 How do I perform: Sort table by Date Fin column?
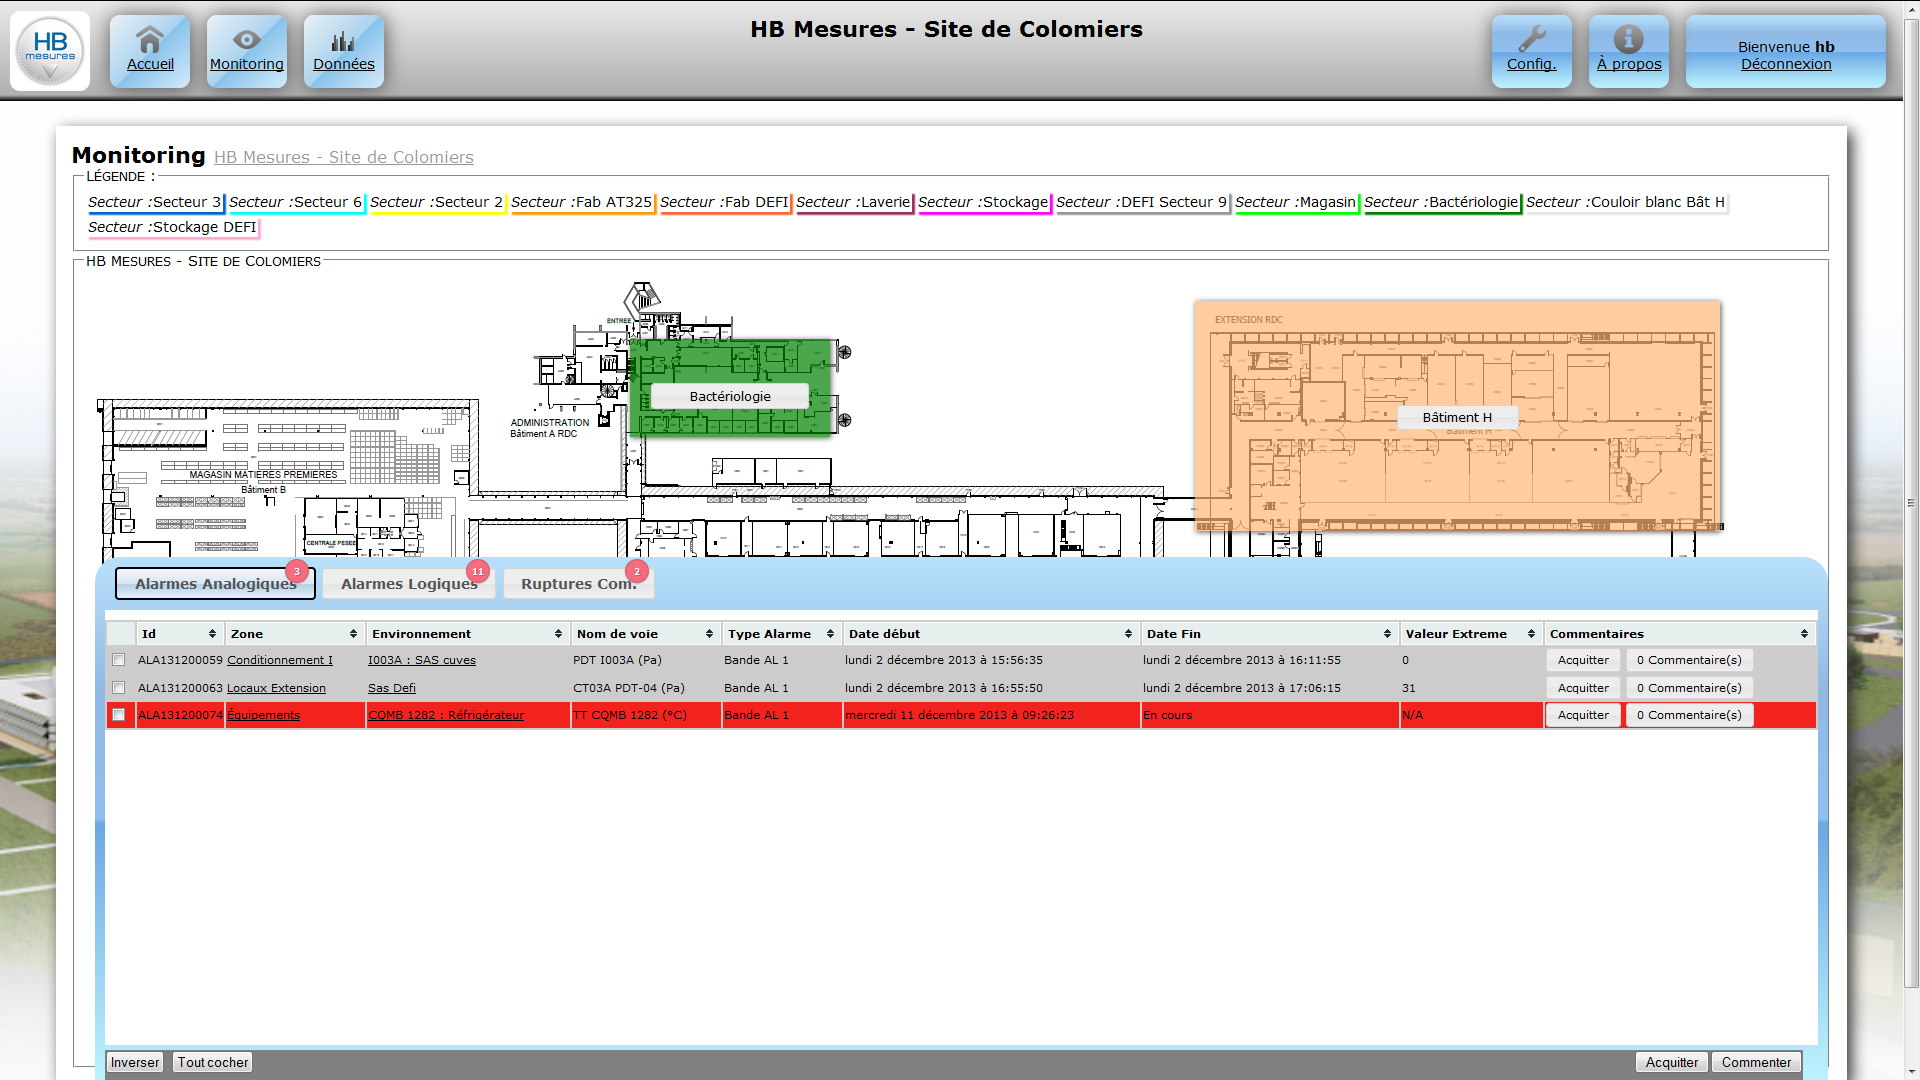coord(1269,634)
